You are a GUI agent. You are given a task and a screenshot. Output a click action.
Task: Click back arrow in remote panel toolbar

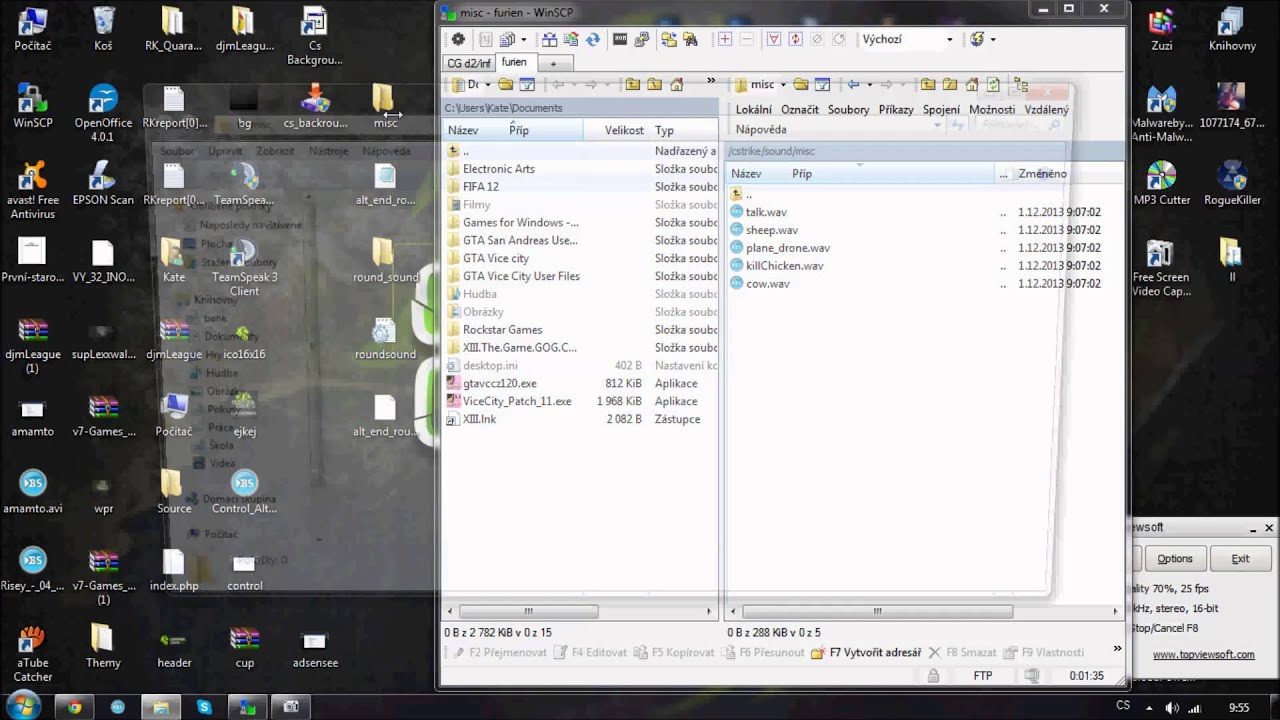click(853, 85)
